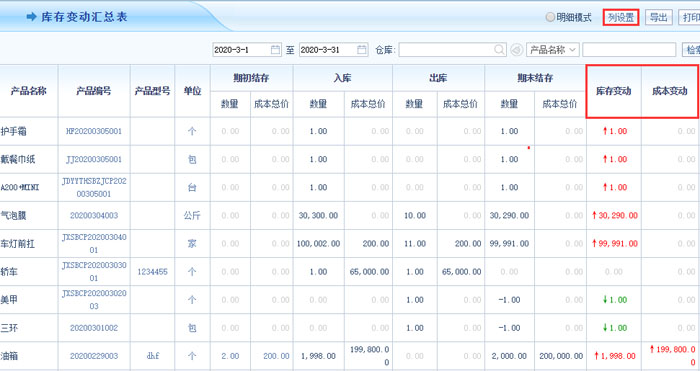The image size is (700, 371).
Task: Click ending cost 200,000.00 cell
Action: point(561,356)
